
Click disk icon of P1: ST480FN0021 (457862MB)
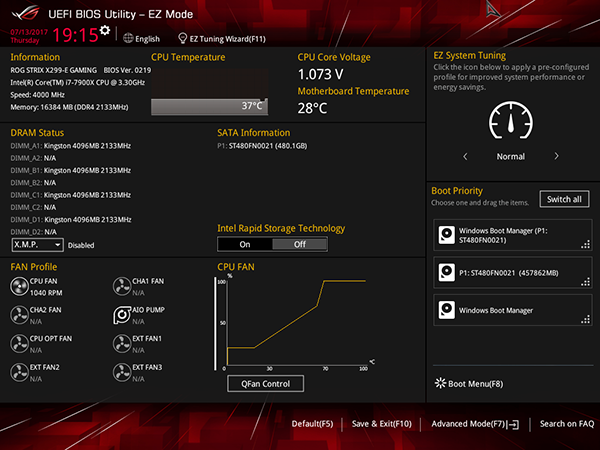[447, 272]
